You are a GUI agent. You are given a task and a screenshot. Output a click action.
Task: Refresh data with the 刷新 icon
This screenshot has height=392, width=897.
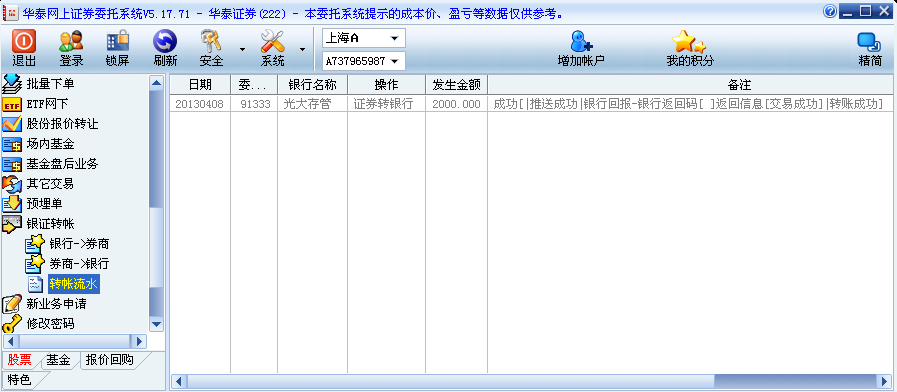pyautogui.click(x=165, y=41)
